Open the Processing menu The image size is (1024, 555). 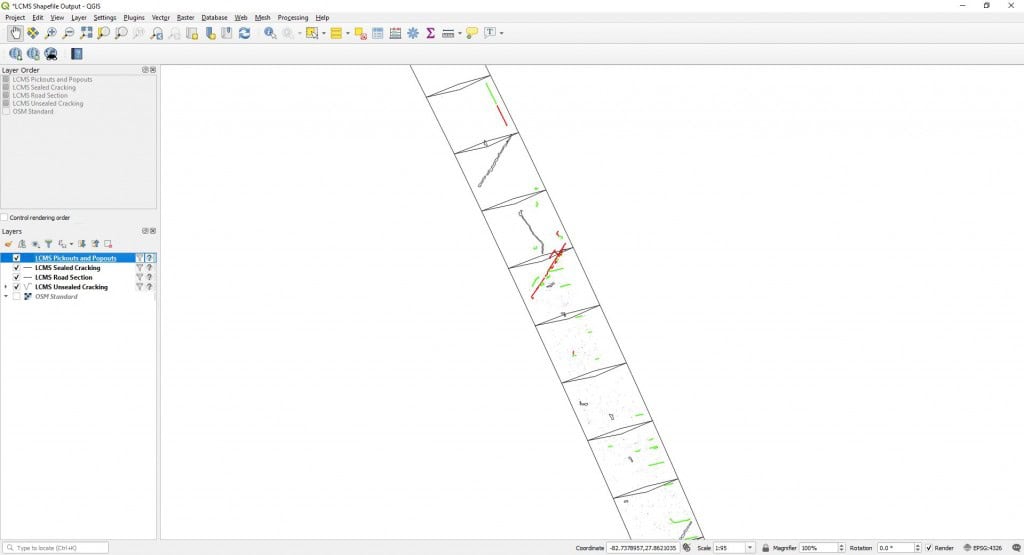coord(293,18)
